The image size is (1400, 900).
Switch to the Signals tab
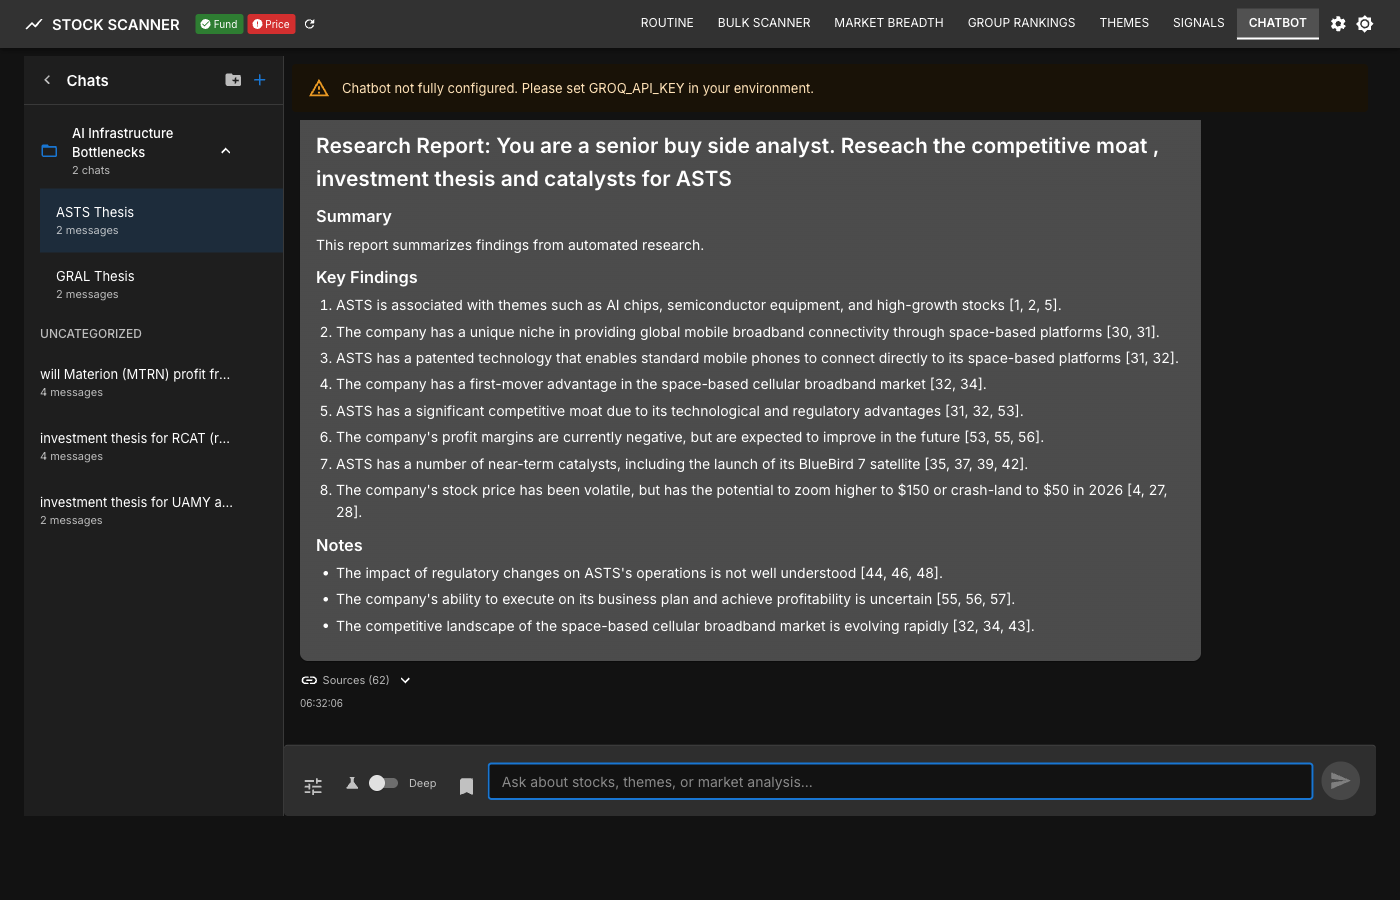point(1198,23)
